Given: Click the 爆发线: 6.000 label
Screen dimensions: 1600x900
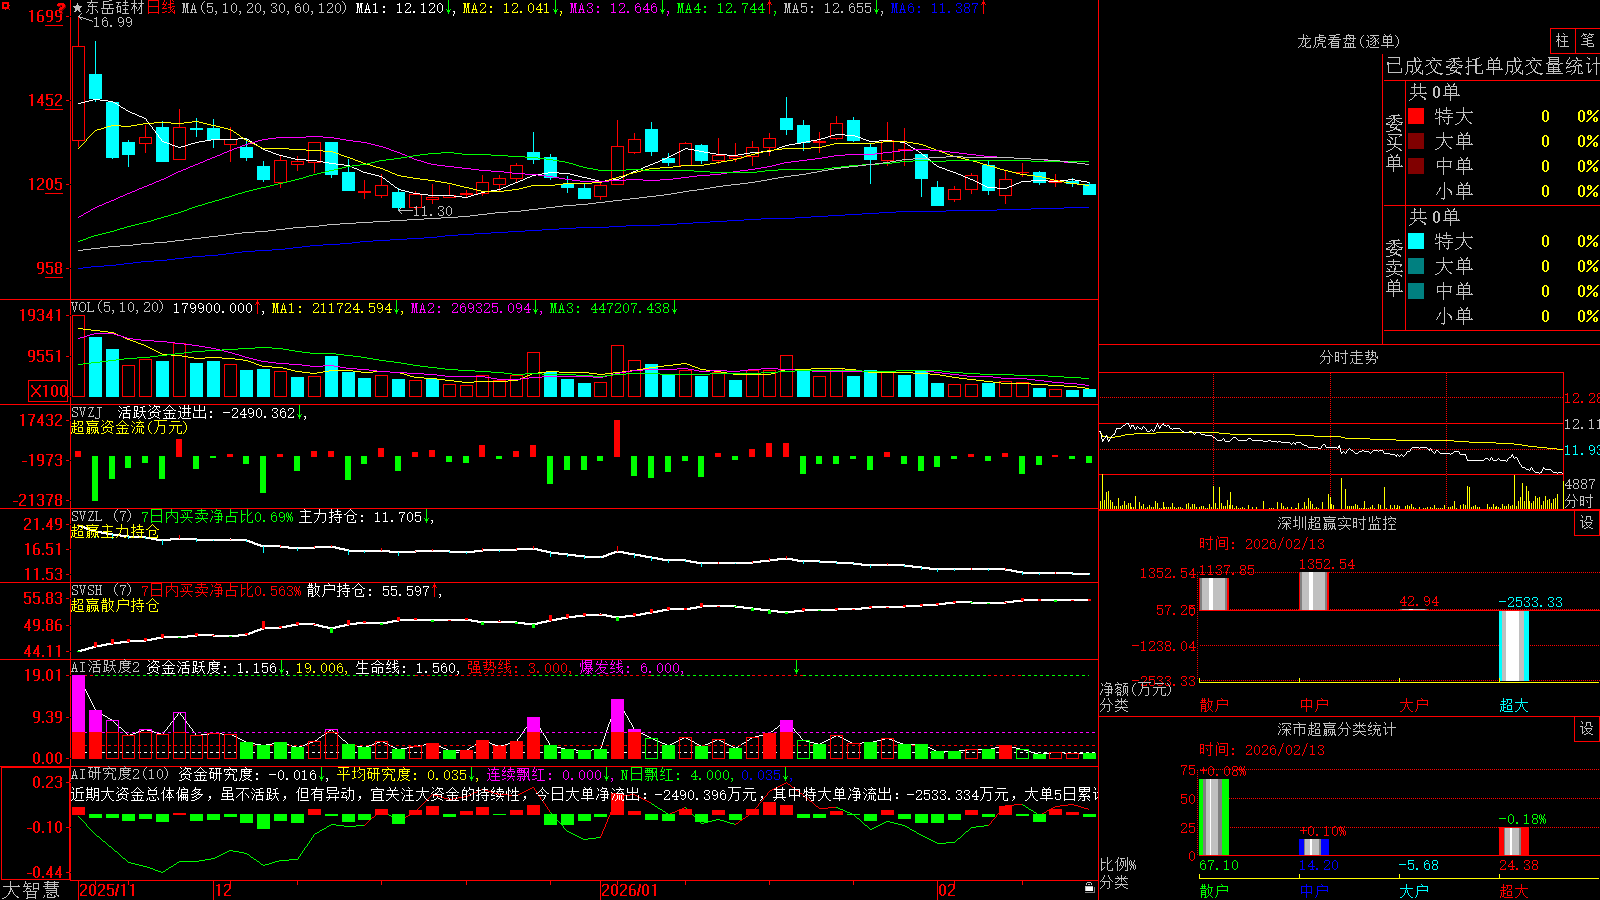Looking at the screenshot, I should click(630, 668).
